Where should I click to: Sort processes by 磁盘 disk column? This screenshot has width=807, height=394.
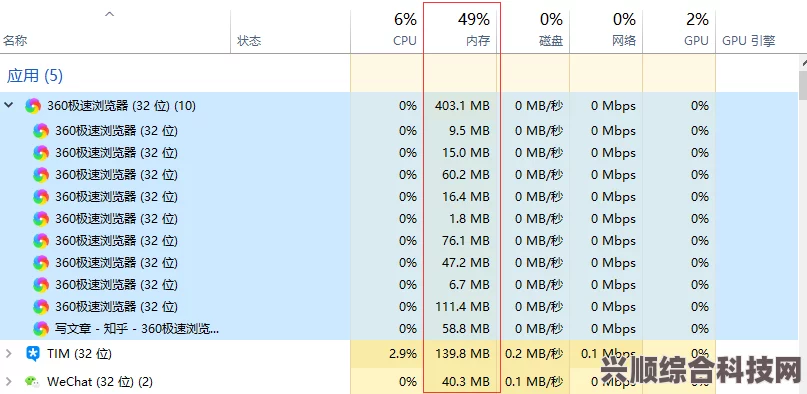point(536,30)
